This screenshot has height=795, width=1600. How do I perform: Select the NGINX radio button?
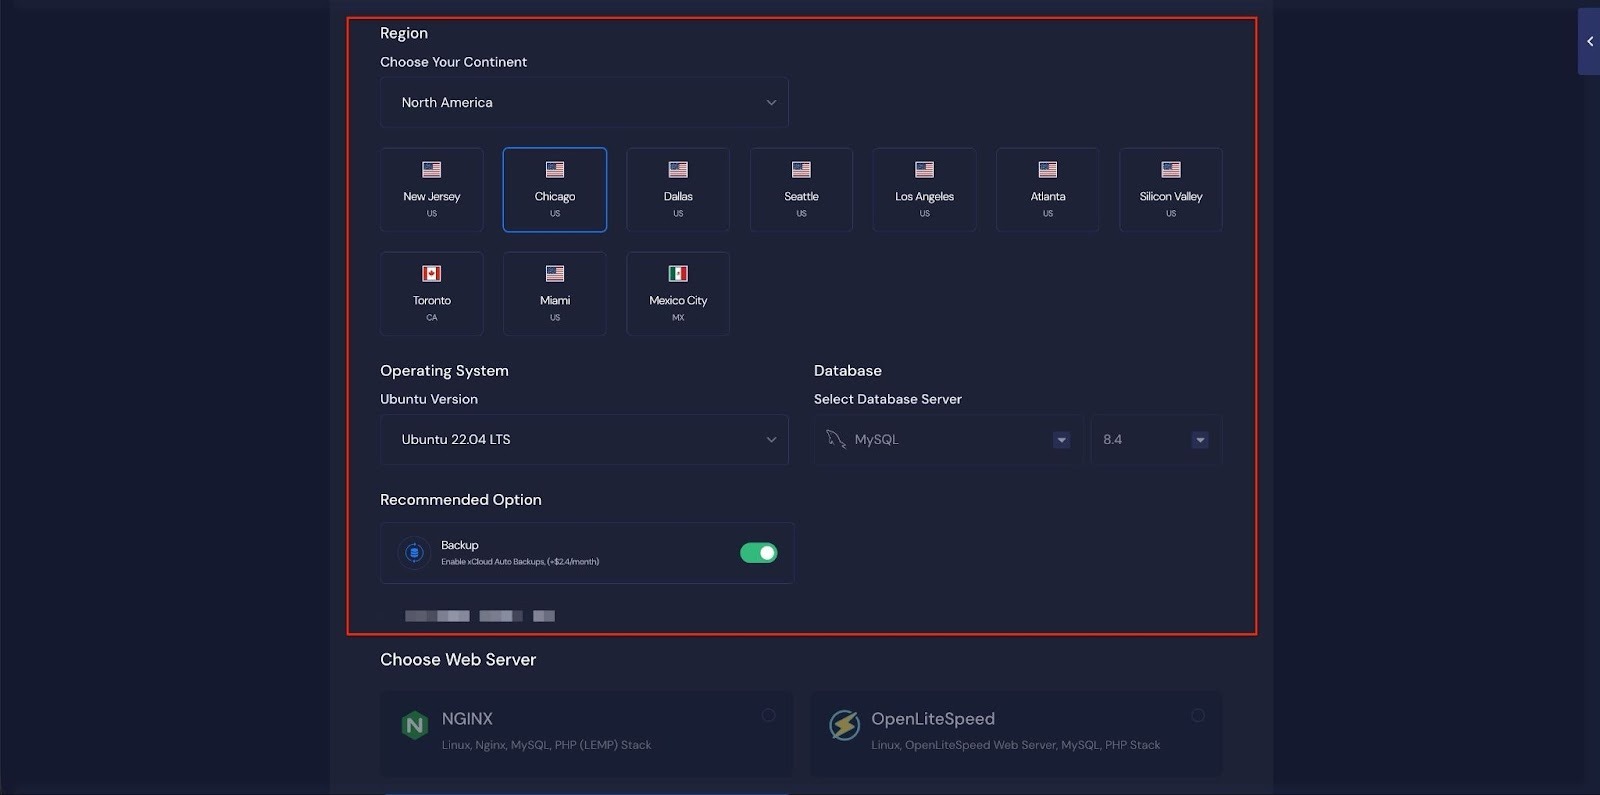(x=768, y=715)
